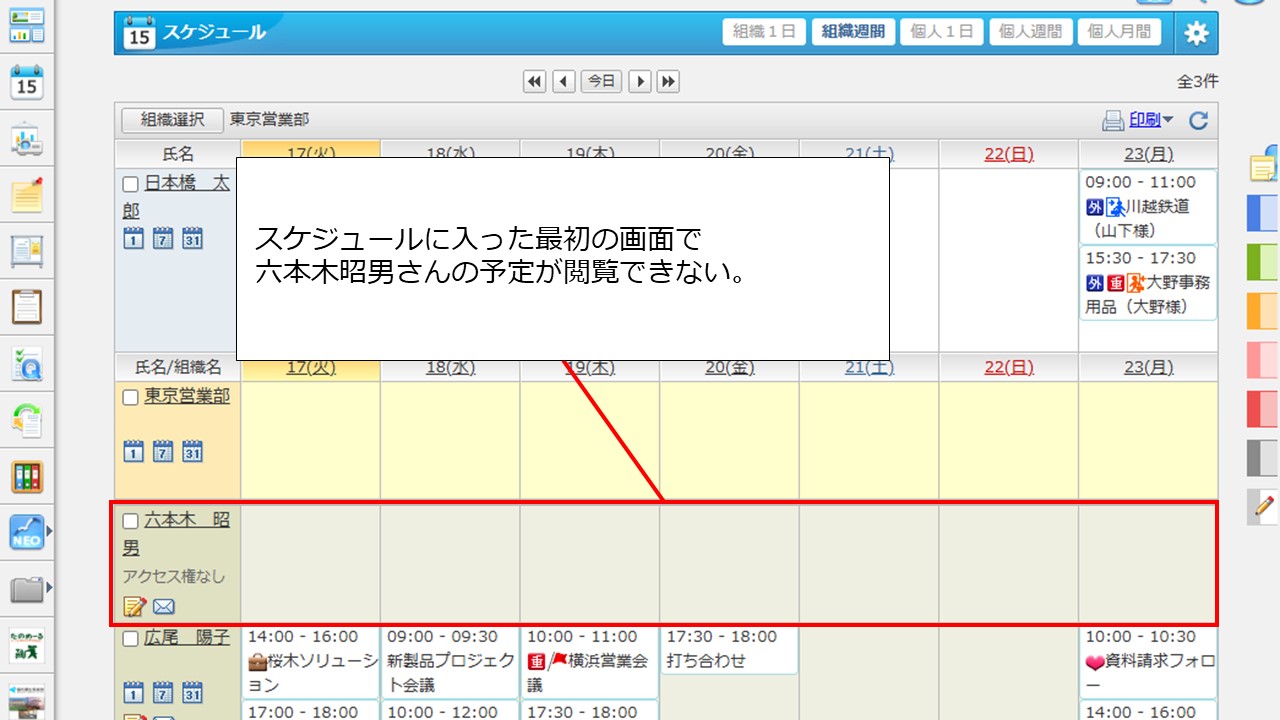Expand the NEO sidebar submenu arrow
1280x720 pixels.
coord(50,532)
